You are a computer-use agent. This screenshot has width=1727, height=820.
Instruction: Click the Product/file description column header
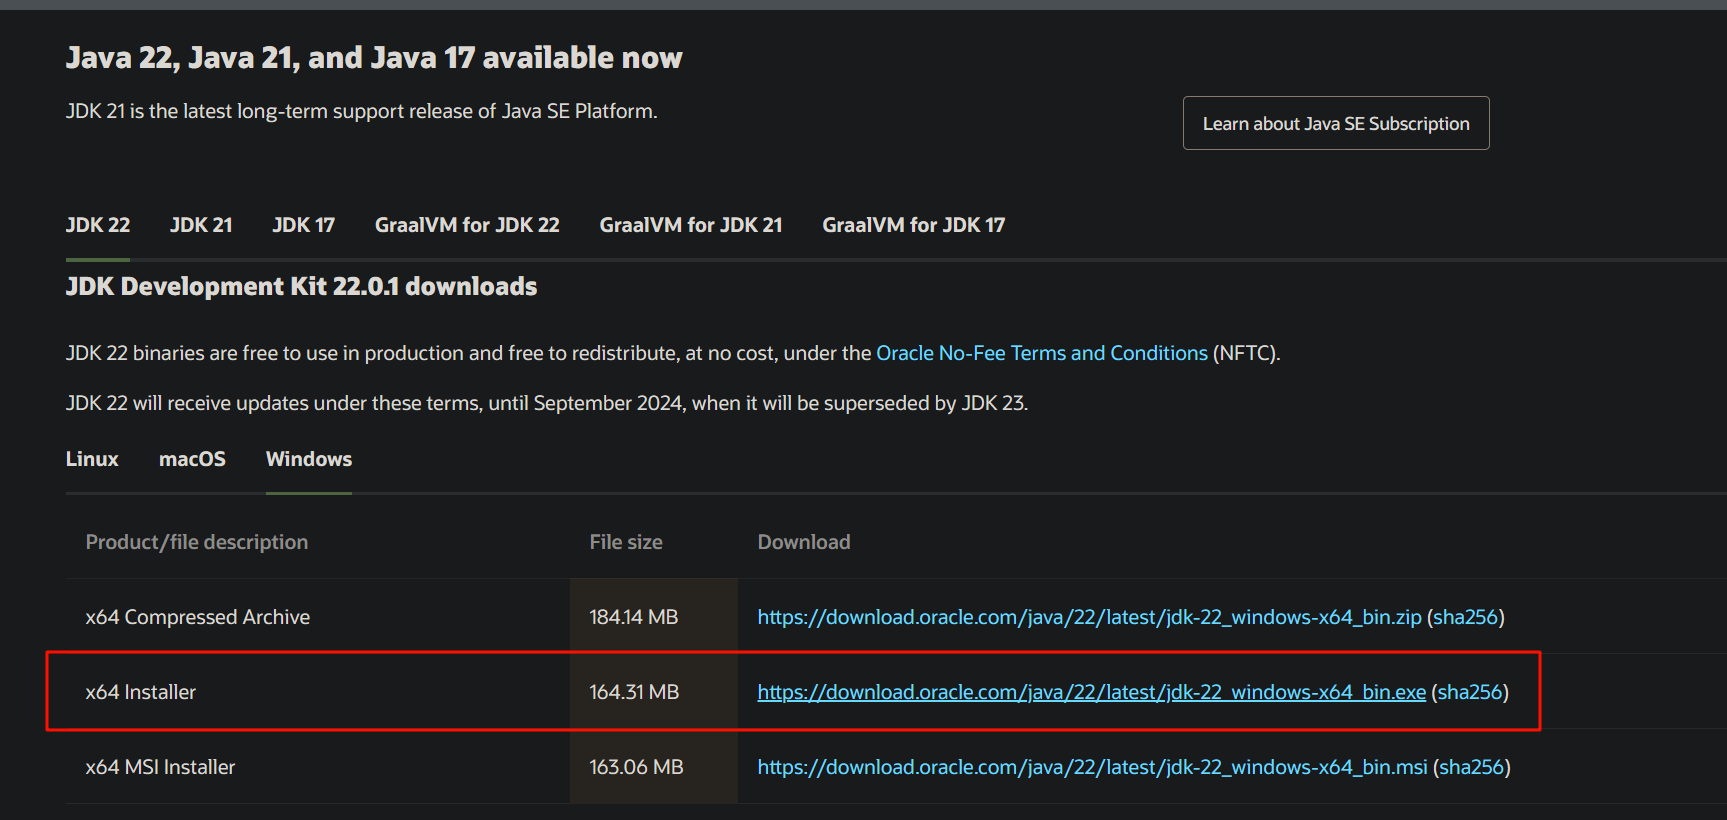197,542
